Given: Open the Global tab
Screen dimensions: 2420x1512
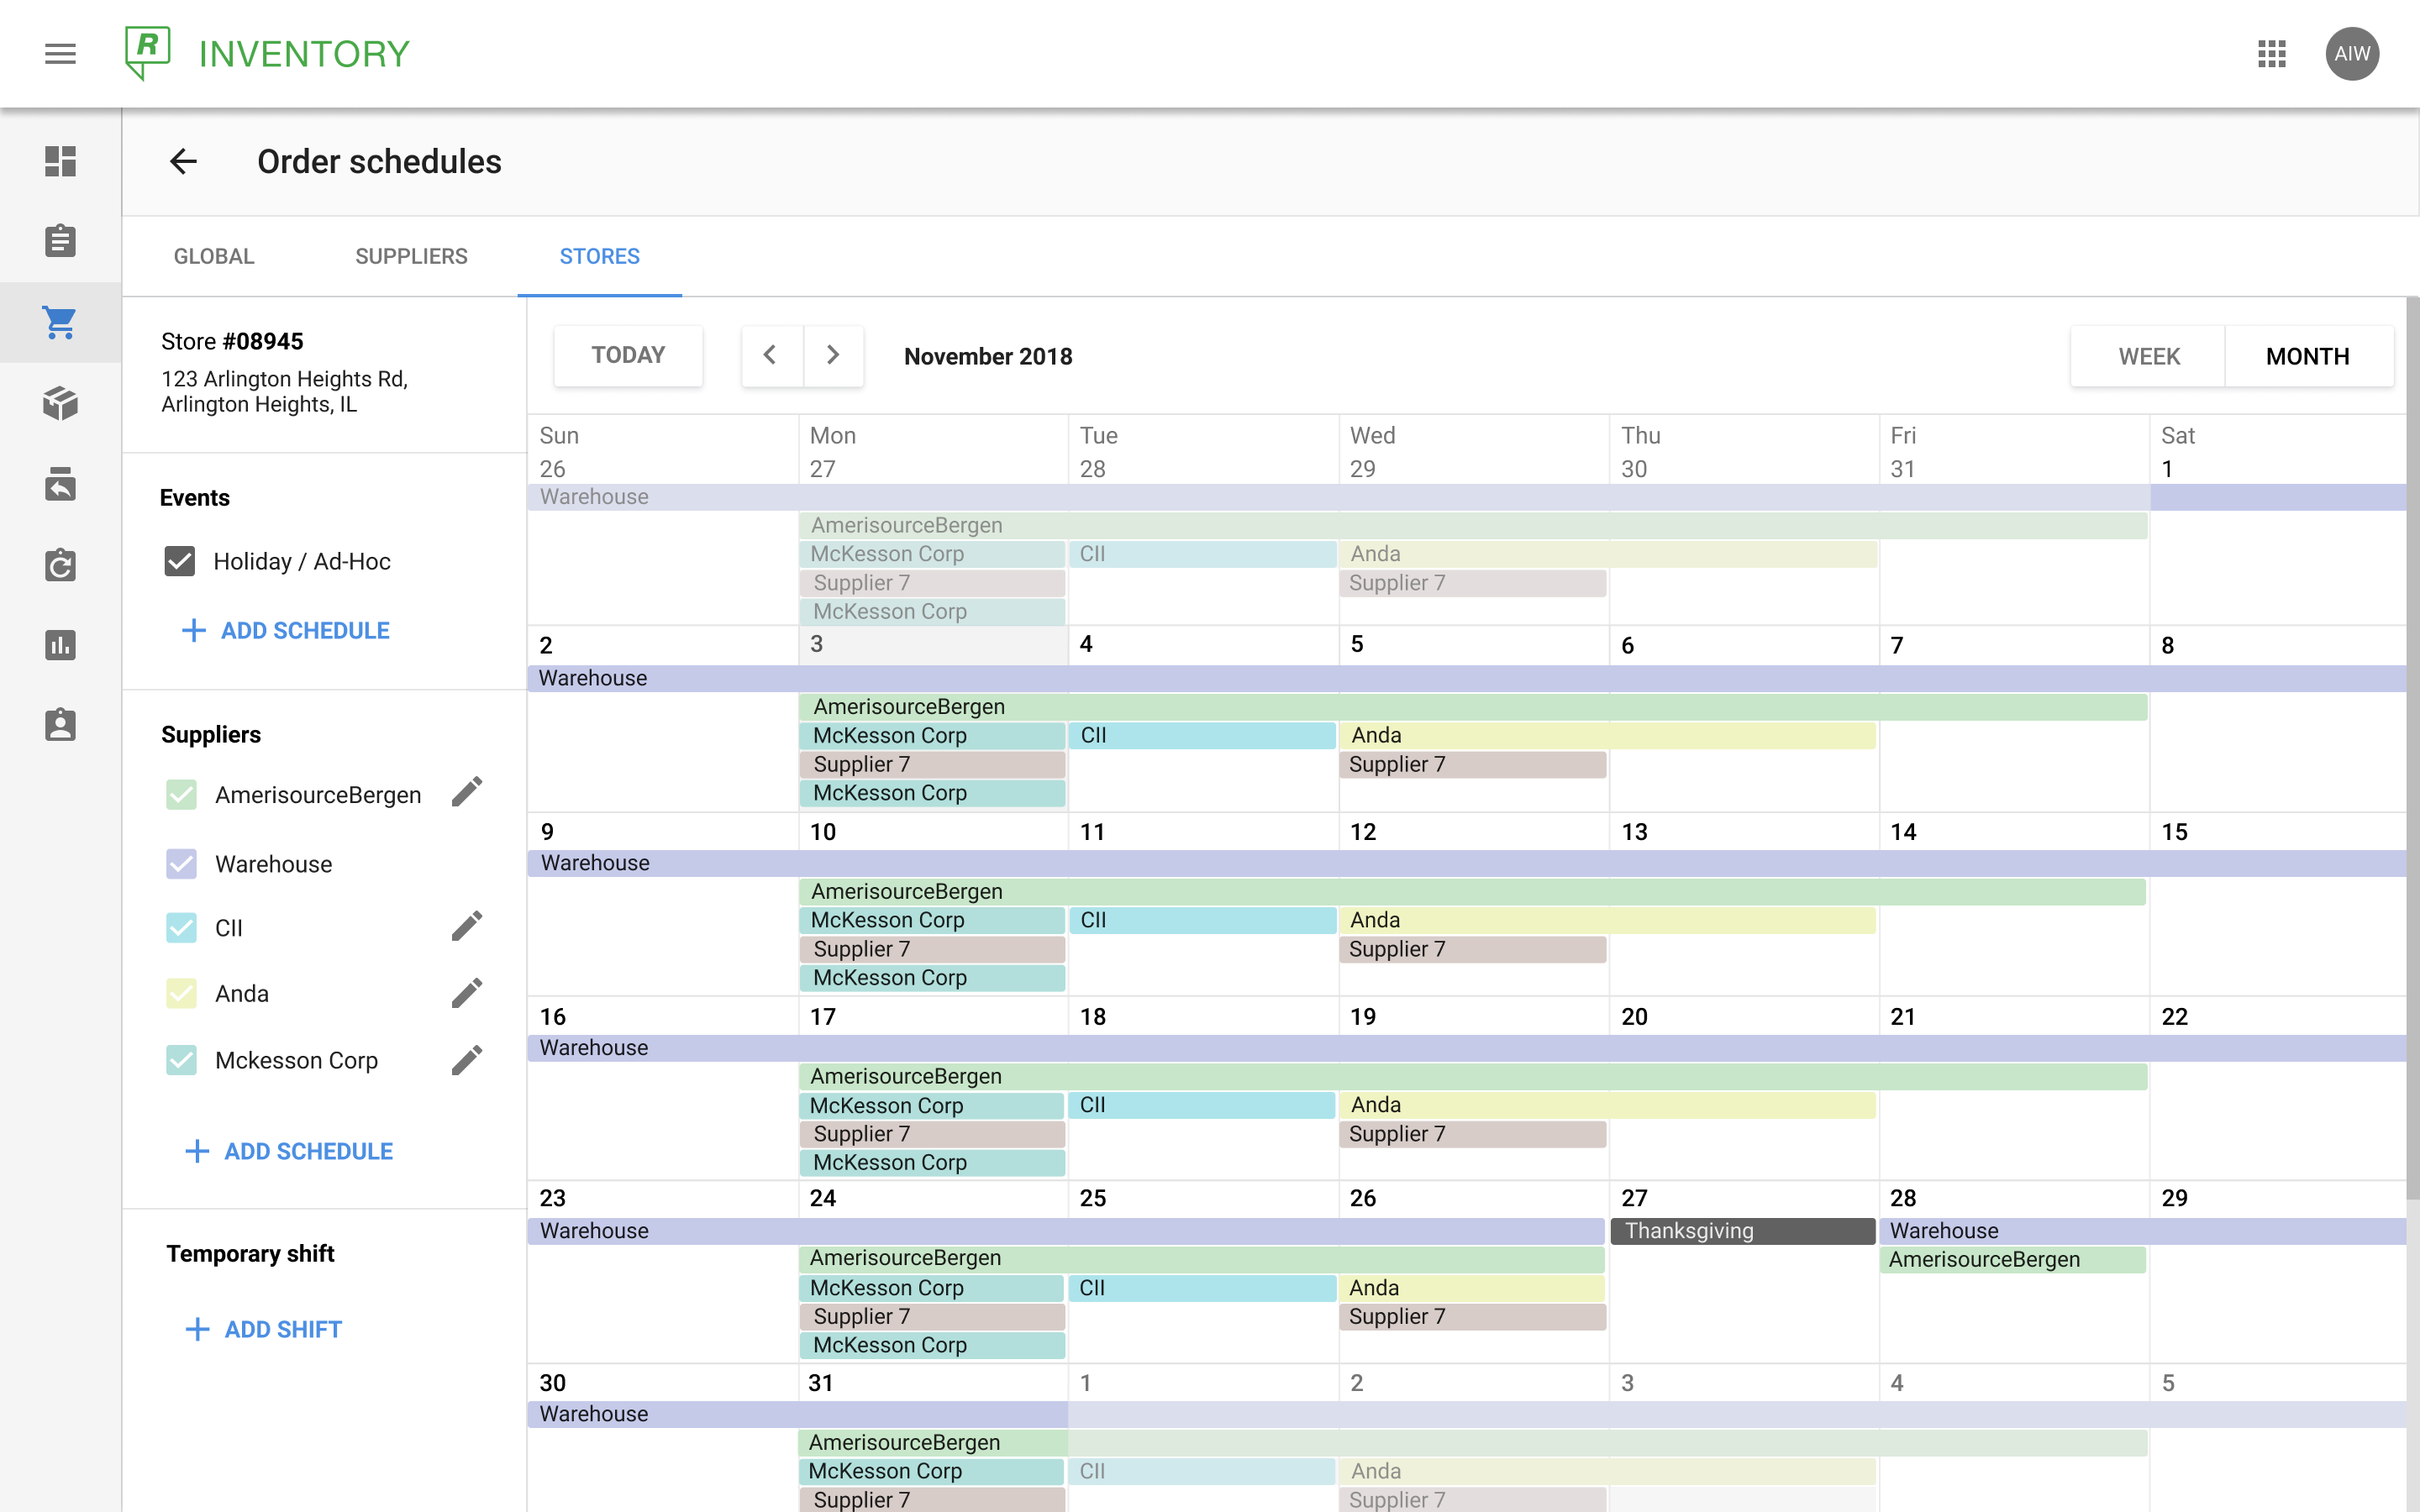Looking at the screenshot, I should (214, 256).
